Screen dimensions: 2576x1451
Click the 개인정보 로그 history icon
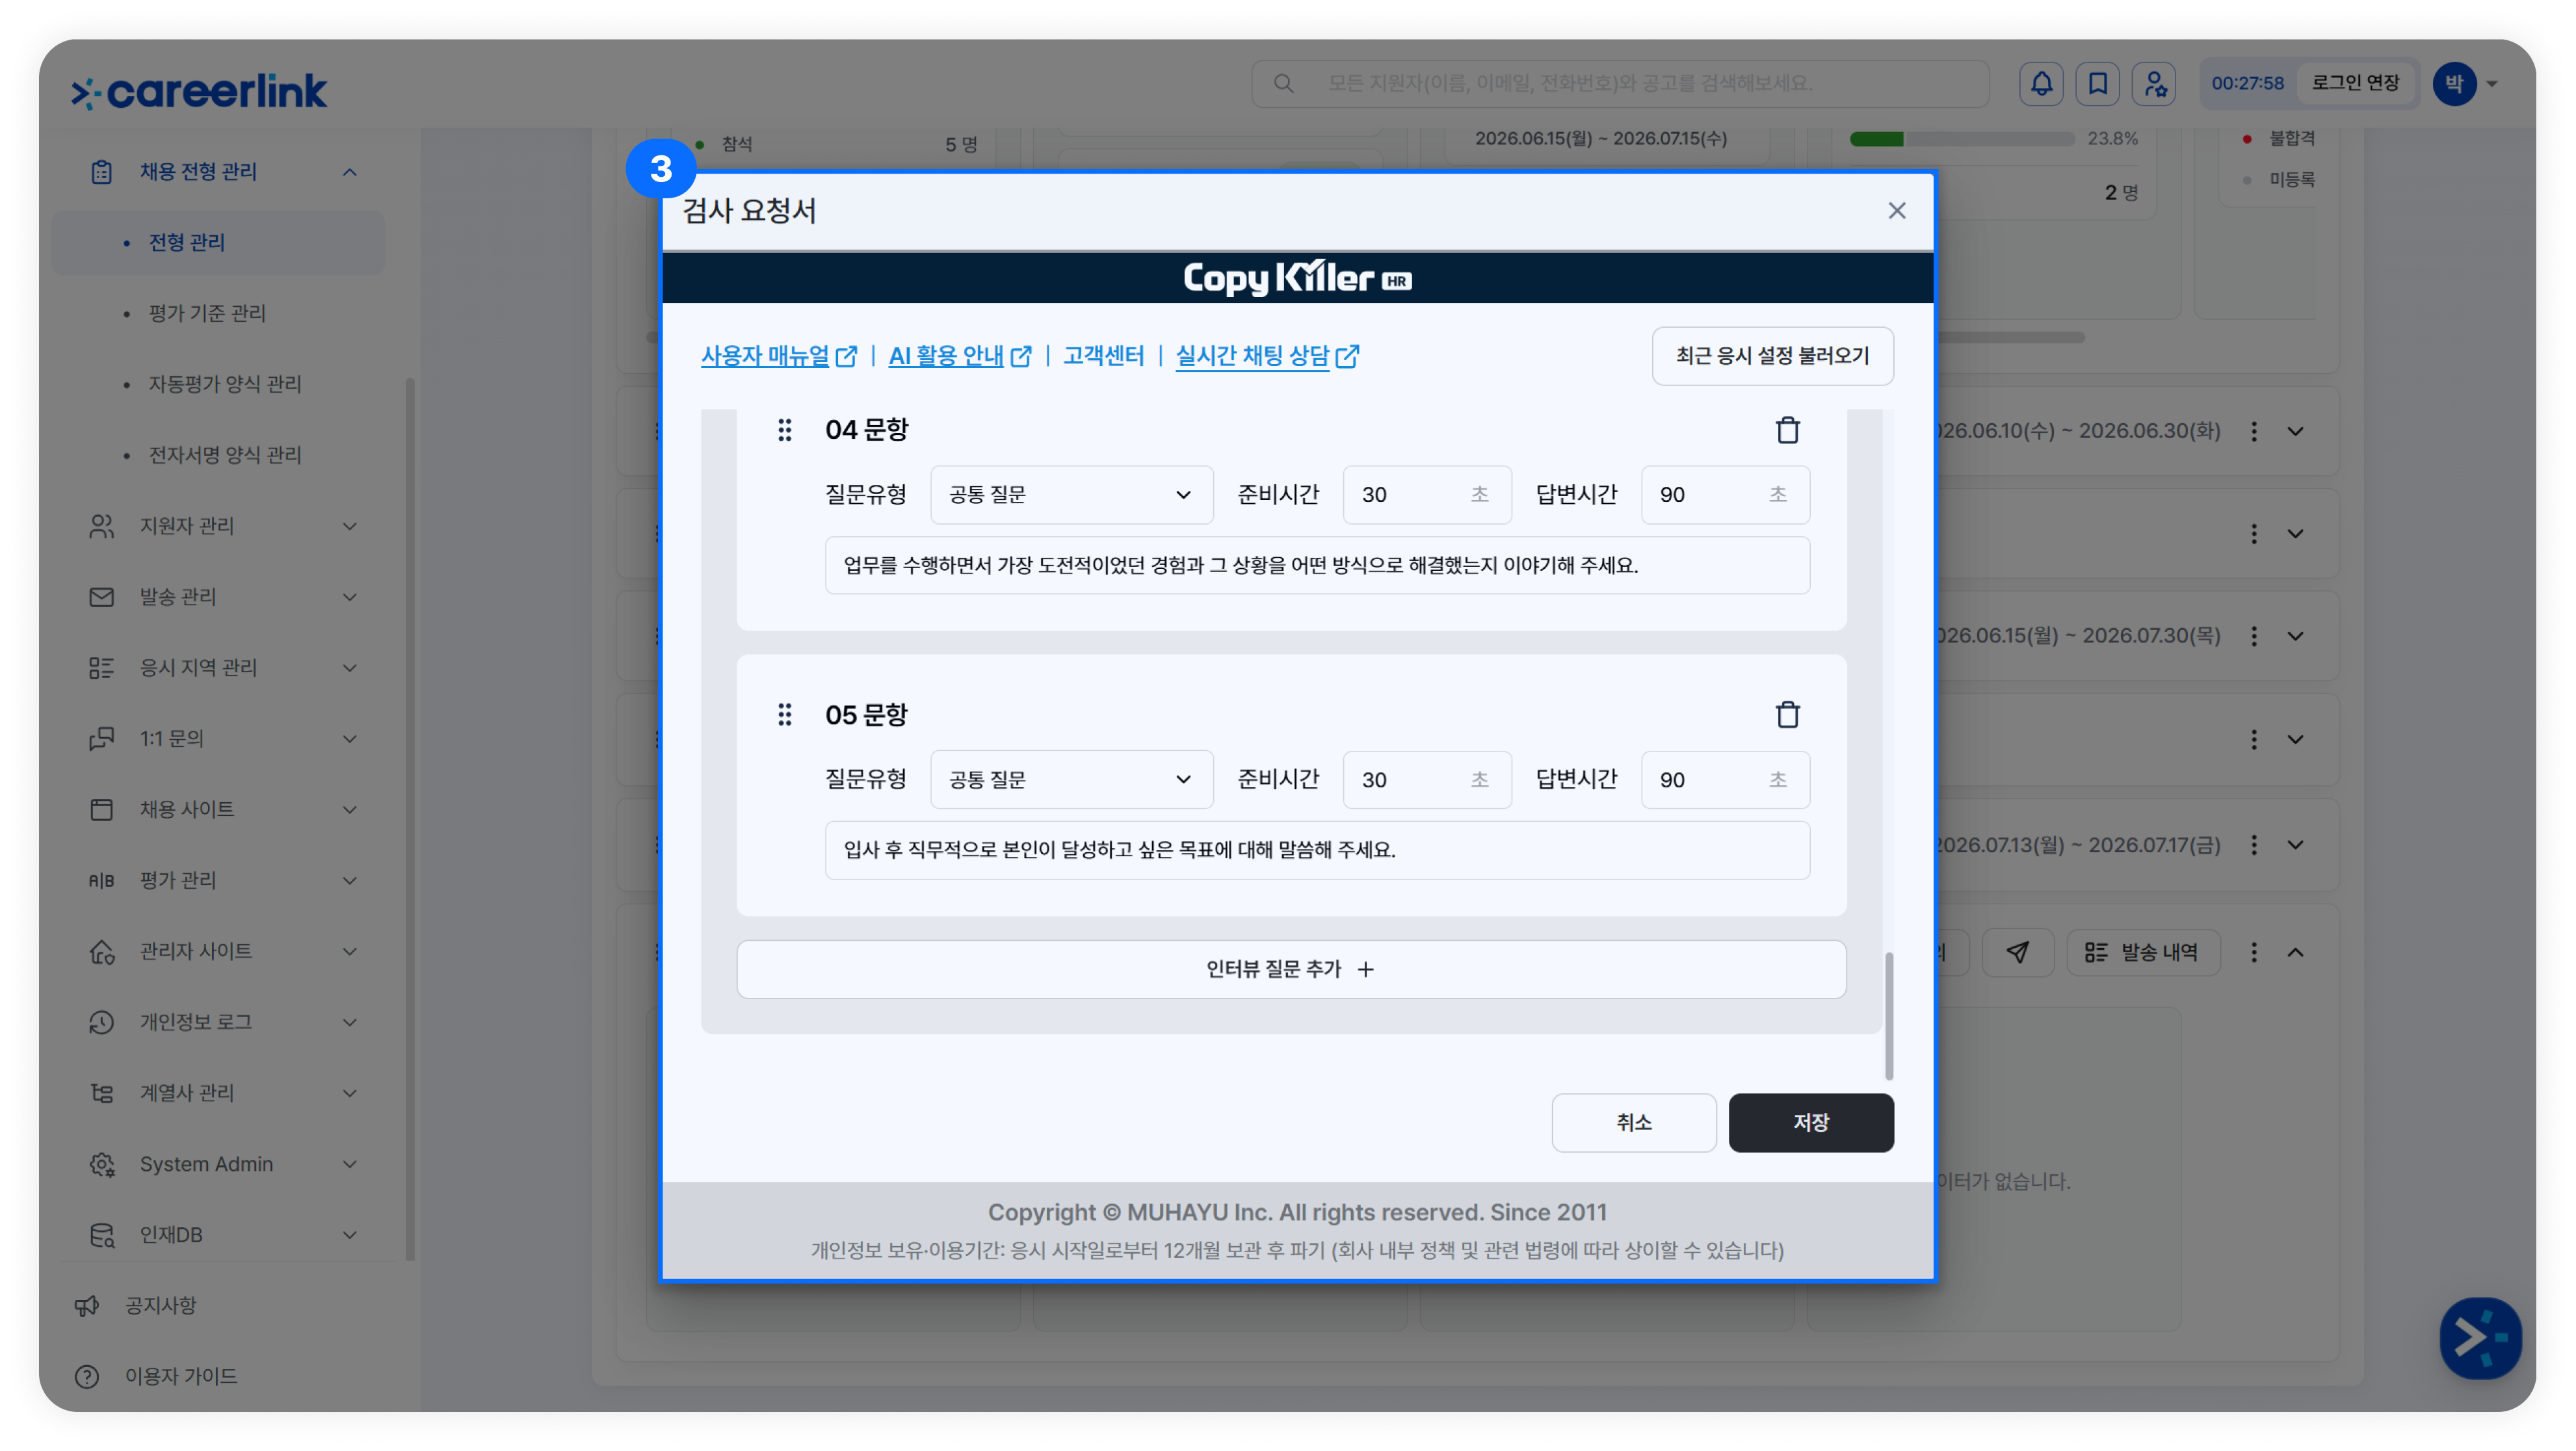101,1023
